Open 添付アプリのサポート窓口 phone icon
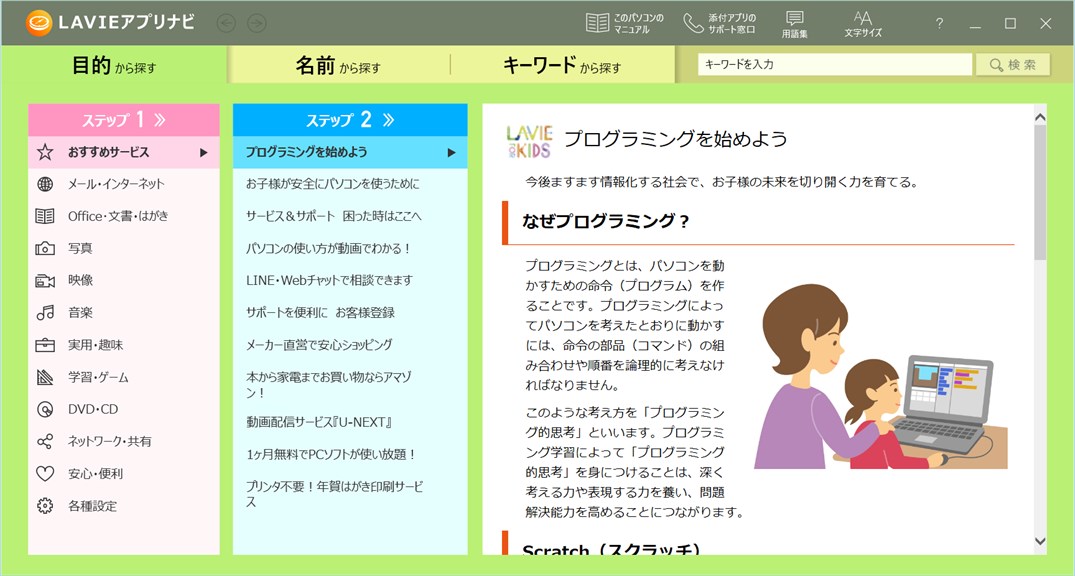Image resolution: width=1075 pixels, height=576 pixels. point(693,23)
